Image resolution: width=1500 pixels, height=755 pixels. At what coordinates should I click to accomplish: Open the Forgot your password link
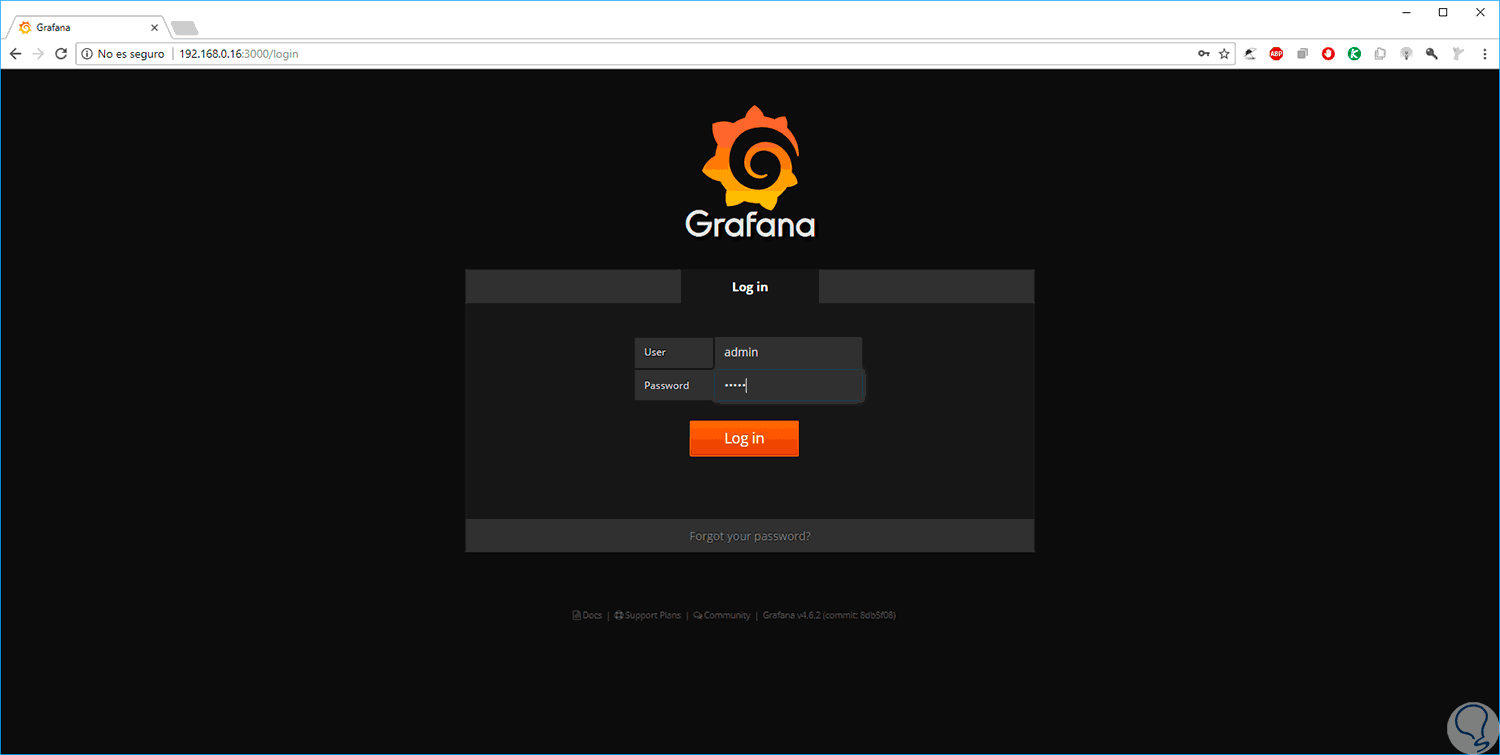pyautogui.click(x=750, y=536)
